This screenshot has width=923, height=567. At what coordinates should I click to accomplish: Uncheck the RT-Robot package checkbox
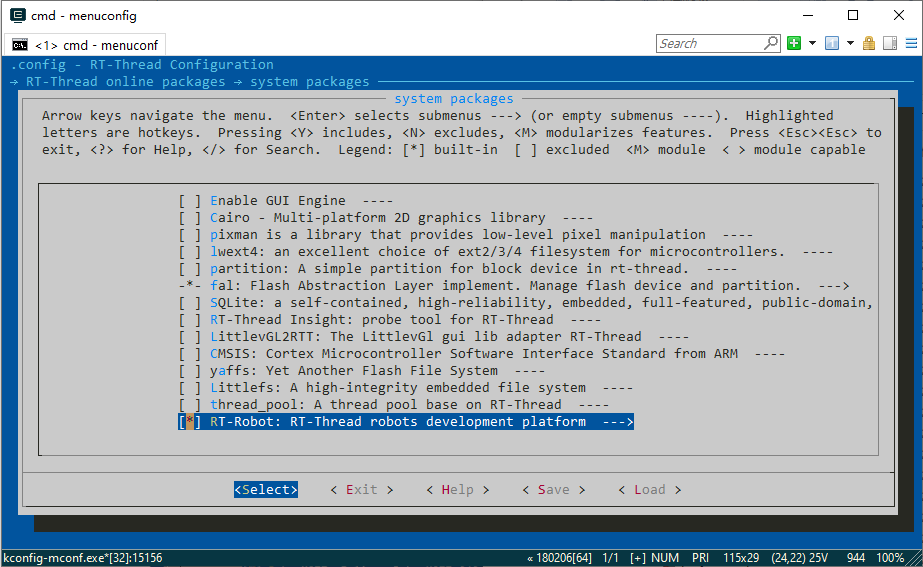click(190, 422)
